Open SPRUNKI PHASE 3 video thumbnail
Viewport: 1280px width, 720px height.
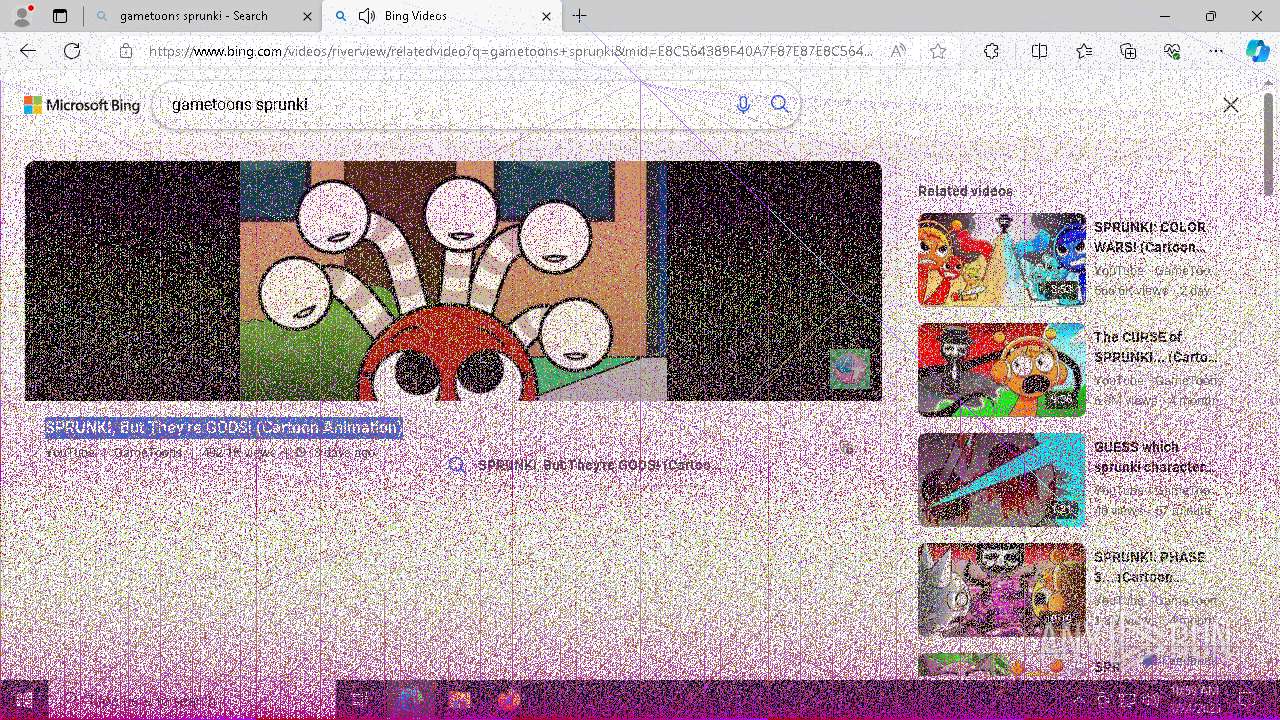[x=1001, y=589]
